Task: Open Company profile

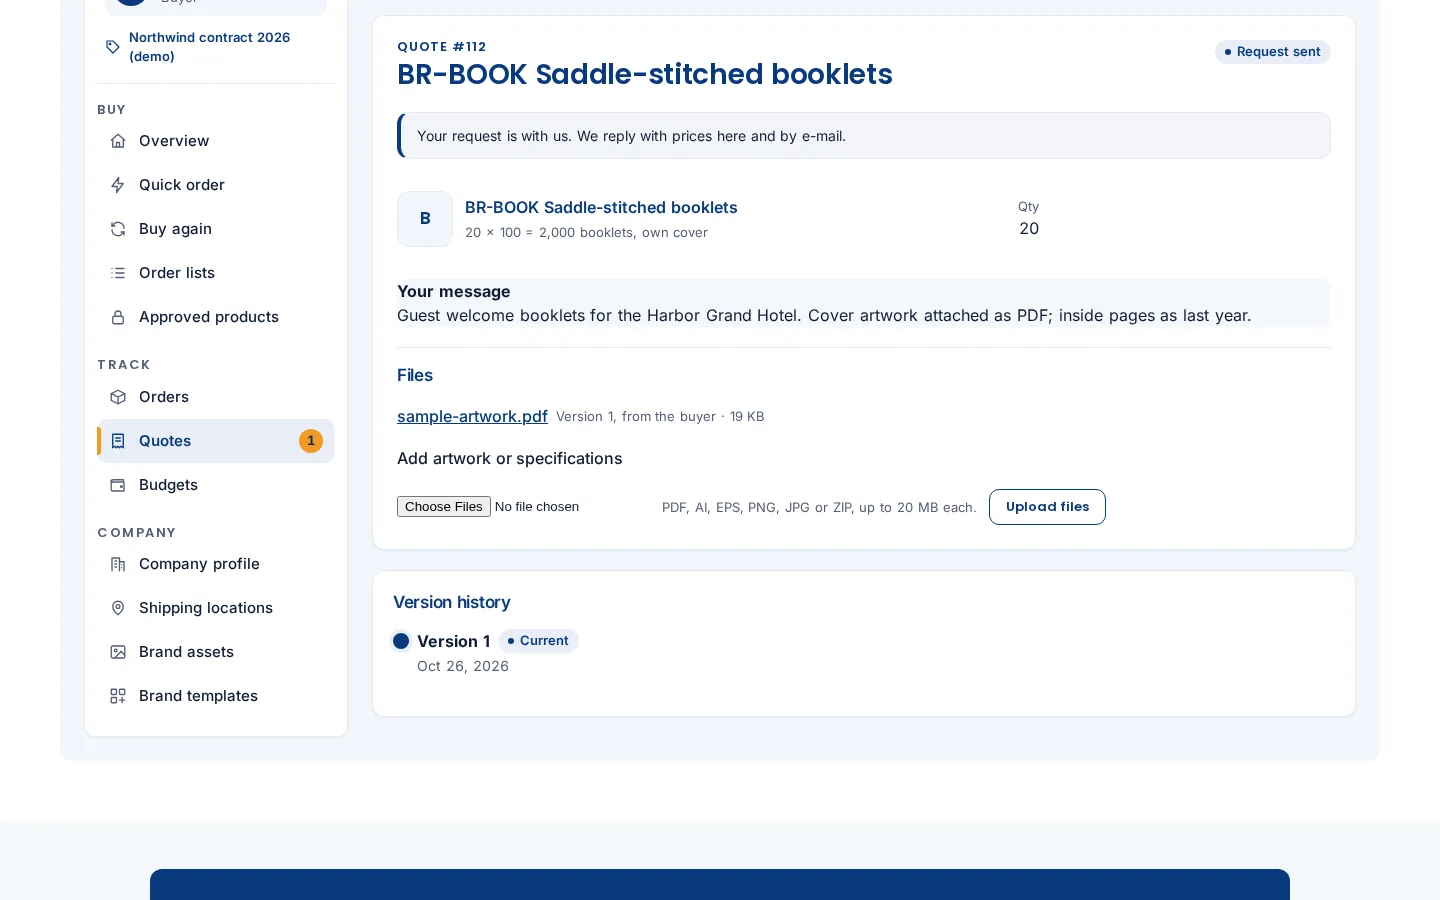Action: (216, 564)
